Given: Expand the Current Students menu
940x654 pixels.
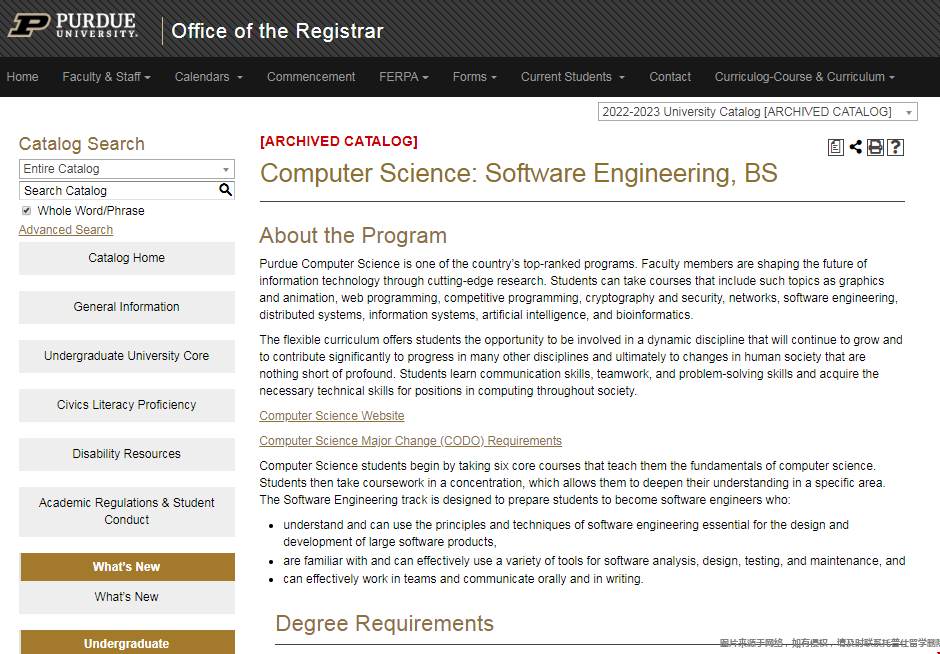Looking at the screenshot, I should pyautogui.click(x=573, y=77).
